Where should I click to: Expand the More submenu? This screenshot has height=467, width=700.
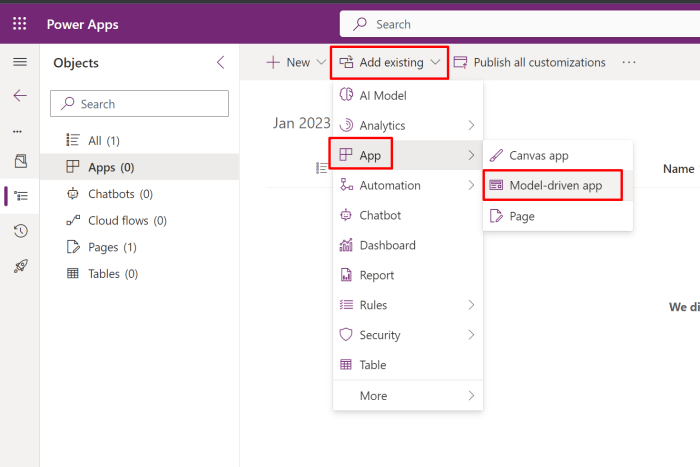coord(408,396)
